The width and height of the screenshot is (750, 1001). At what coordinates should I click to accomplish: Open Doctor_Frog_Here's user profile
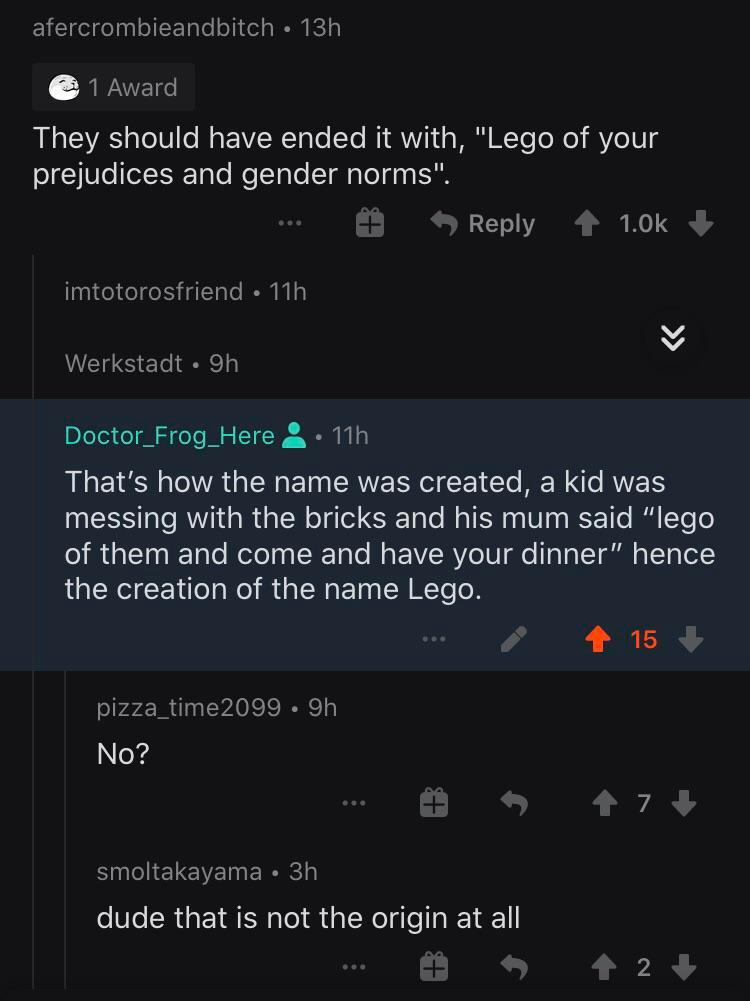[169, 435]
